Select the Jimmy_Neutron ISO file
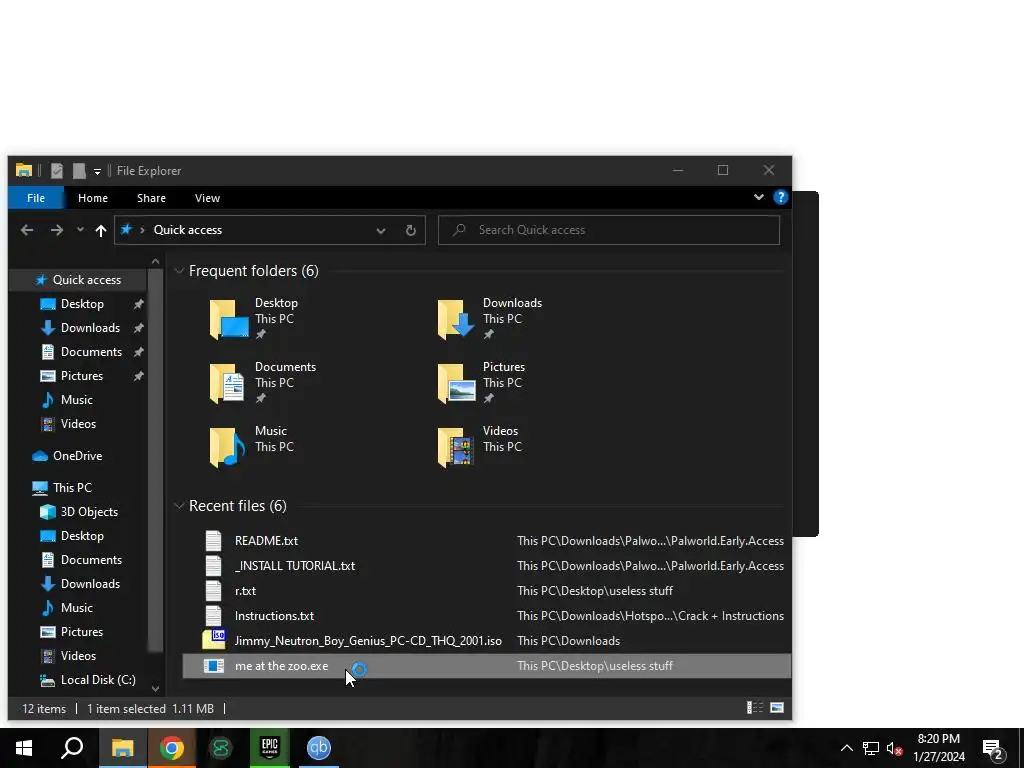Viewport: 1024px width, 768px height. click(x=486, y=641)
